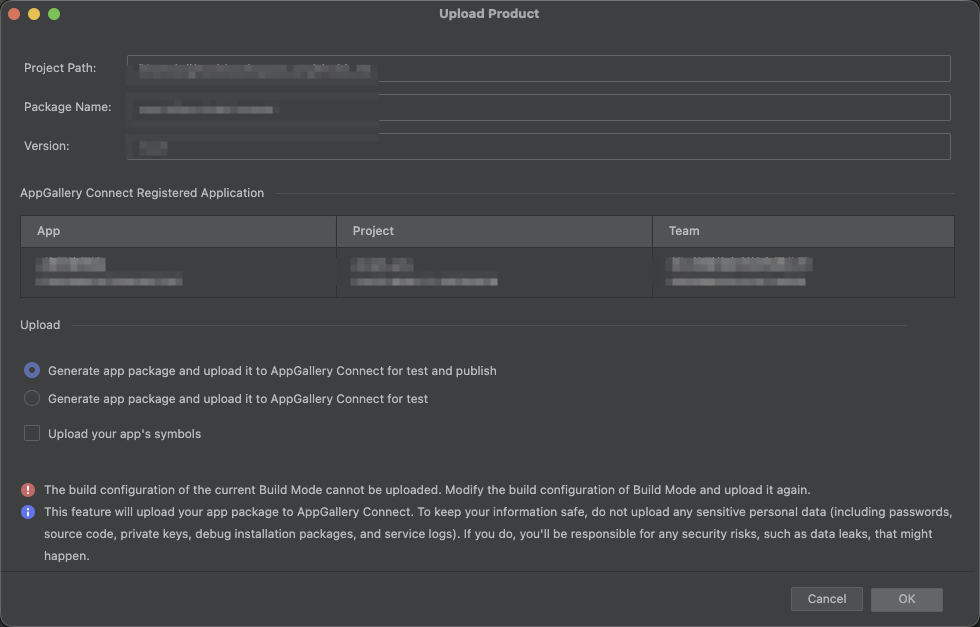Cancel the Upload Product dialog

[x=826, y=599]
